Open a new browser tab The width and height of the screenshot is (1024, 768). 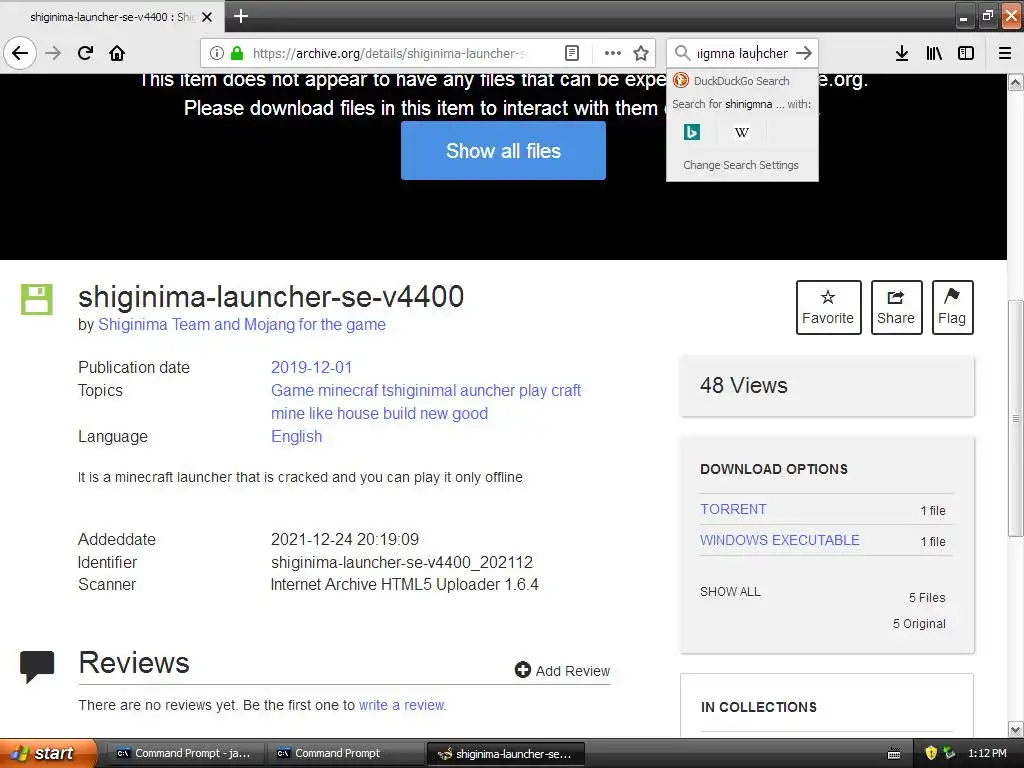point(241,16)
